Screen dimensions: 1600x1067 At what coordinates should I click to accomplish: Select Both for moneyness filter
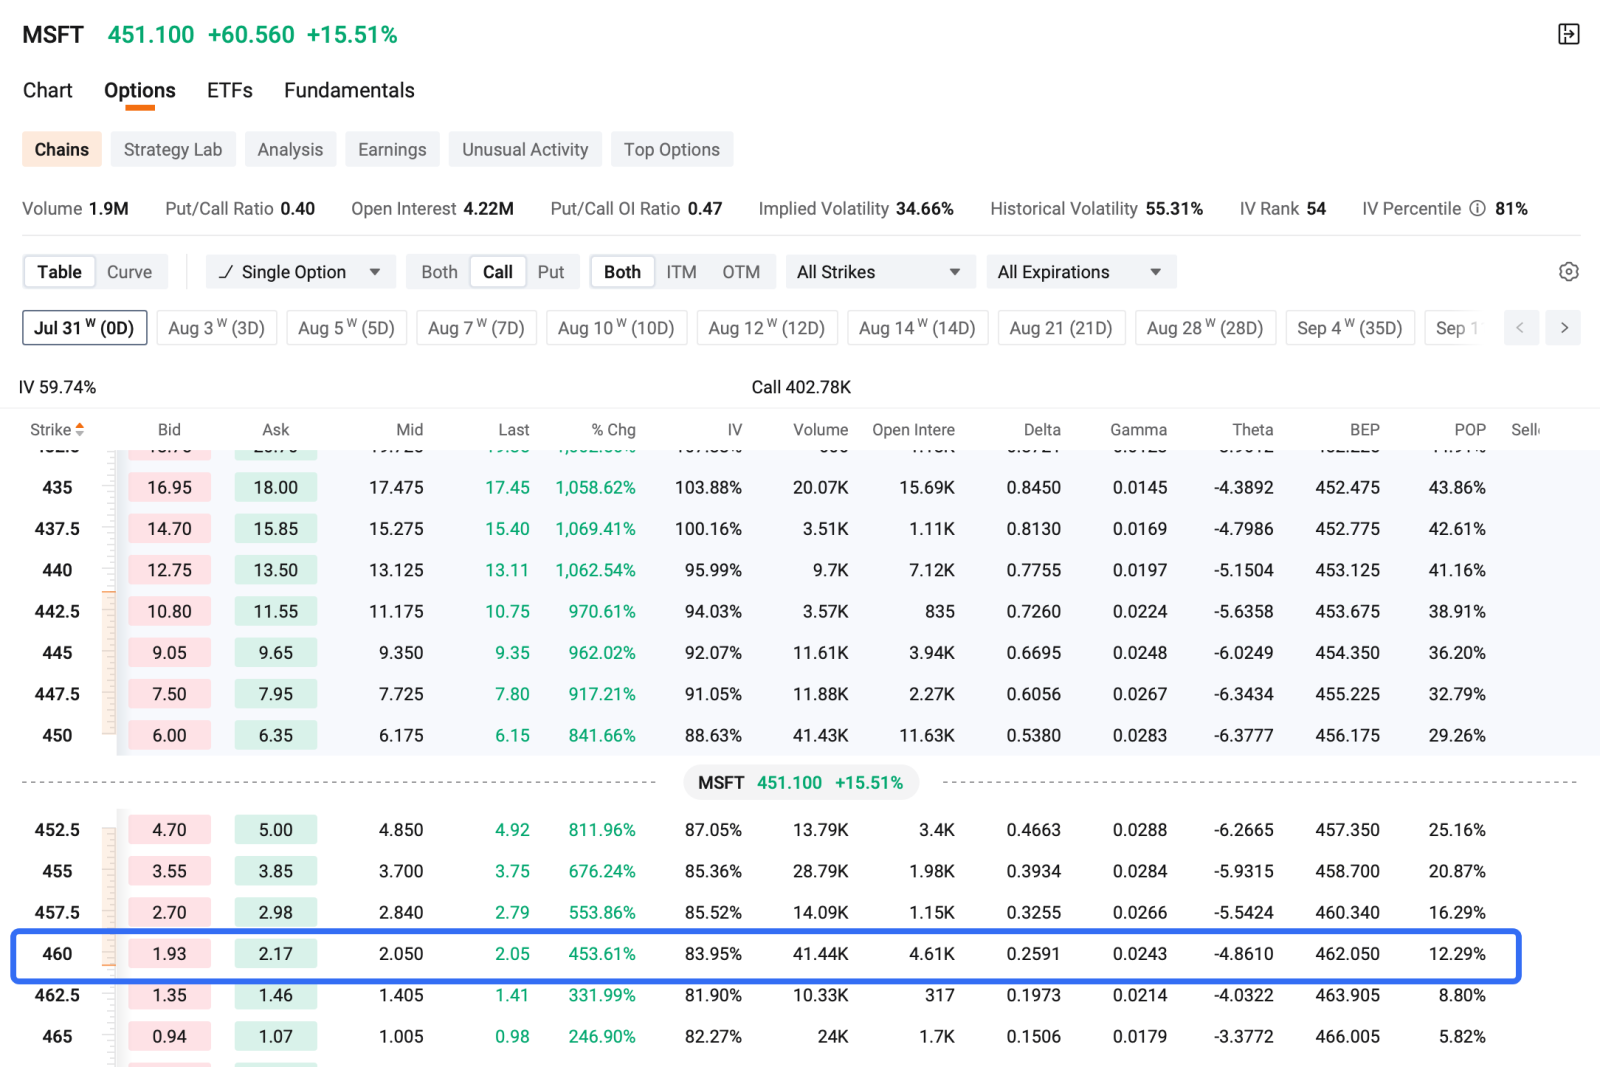622,272
